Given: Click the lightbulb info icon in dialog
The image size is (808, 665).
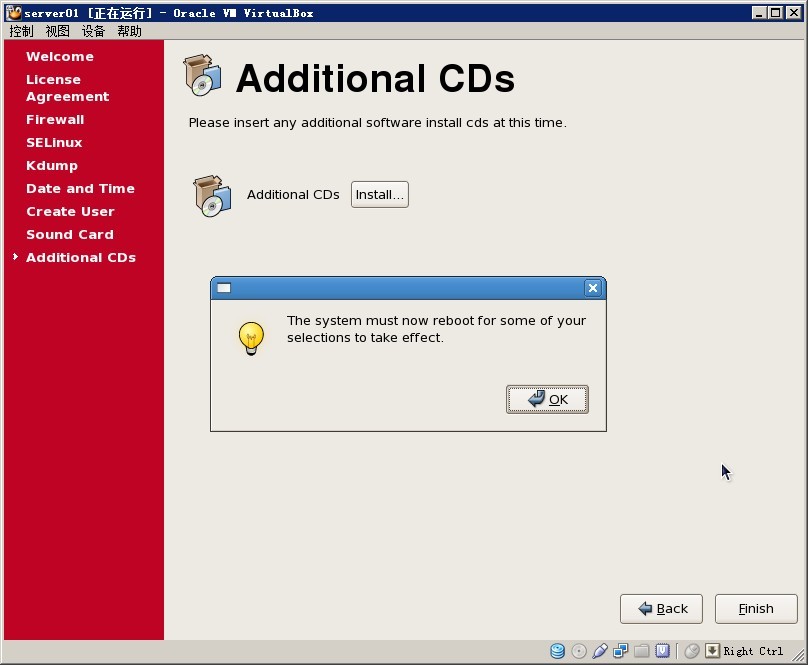Looking at the screenshot, I should (251, 338).
